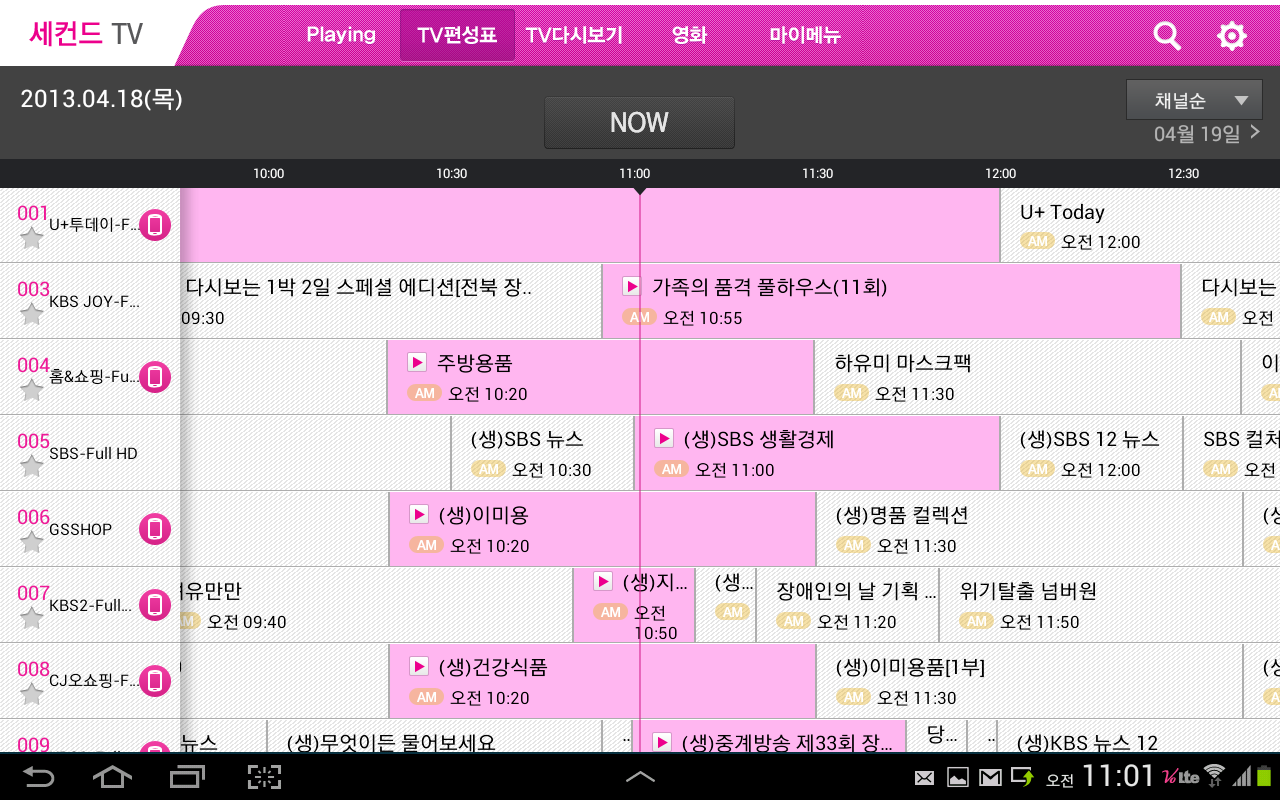Viewport: 1280px width, 800px height.
Task: Select 11:30 marker on timeline
Action: pyautogui.click(x=817, y=173)
